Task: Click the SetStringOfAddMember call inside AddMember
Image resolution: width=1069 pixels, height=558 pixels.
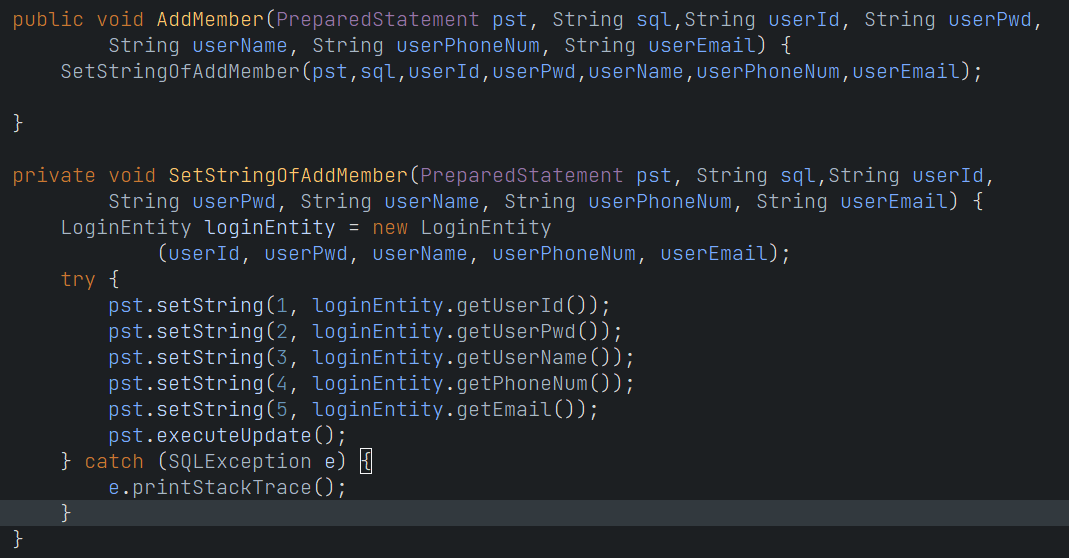Action: 180,72
